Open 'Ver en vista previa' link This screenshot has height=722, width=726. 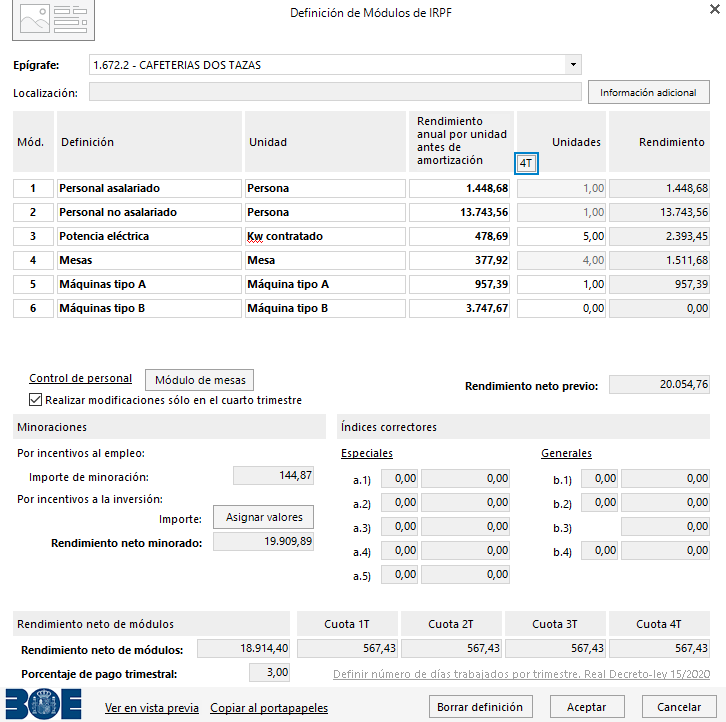152,708
